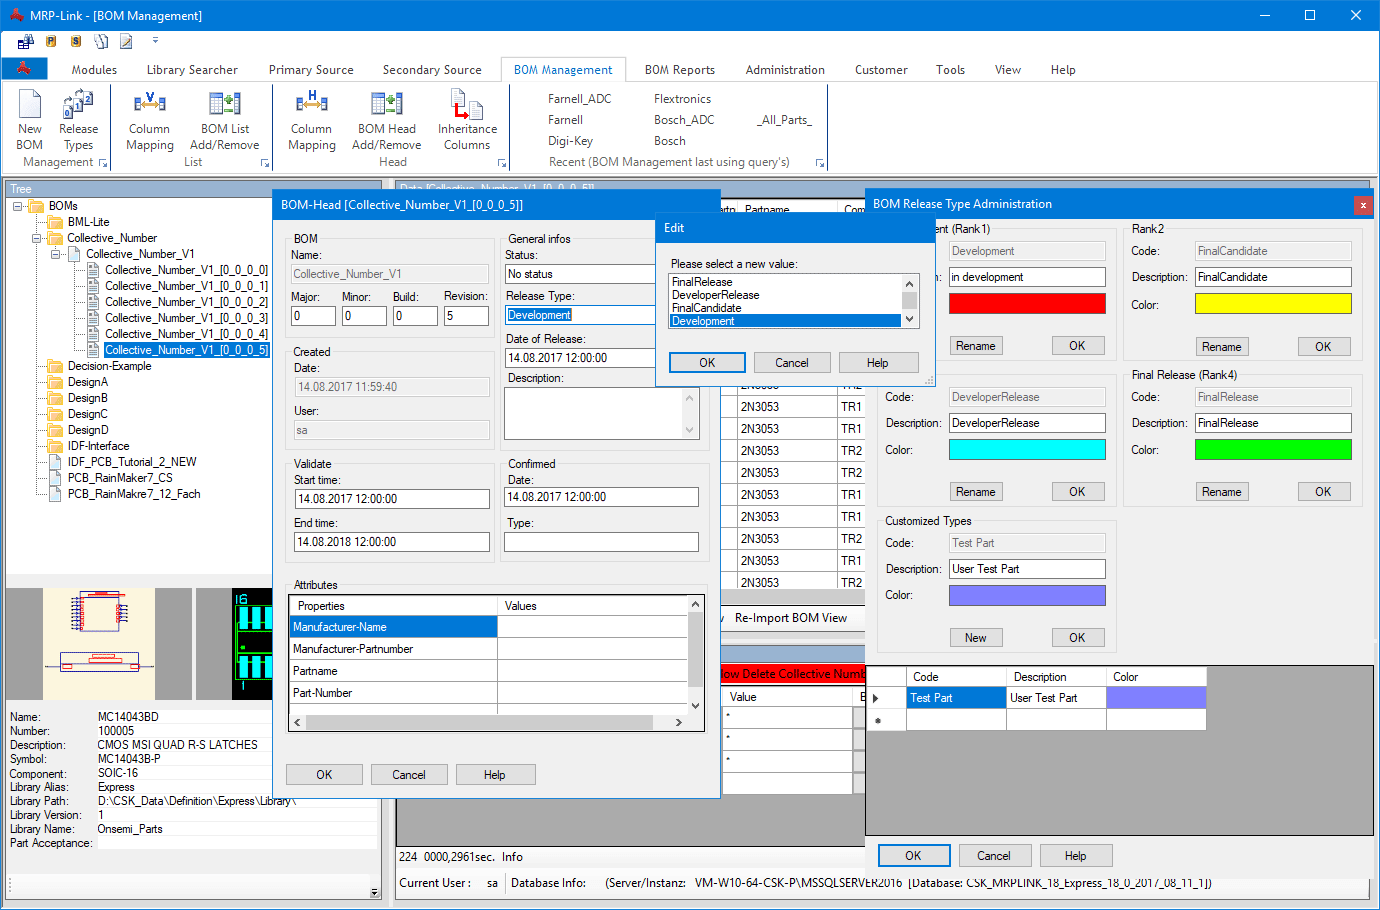Open the Inheritance Columns tool

pos(467,104)
